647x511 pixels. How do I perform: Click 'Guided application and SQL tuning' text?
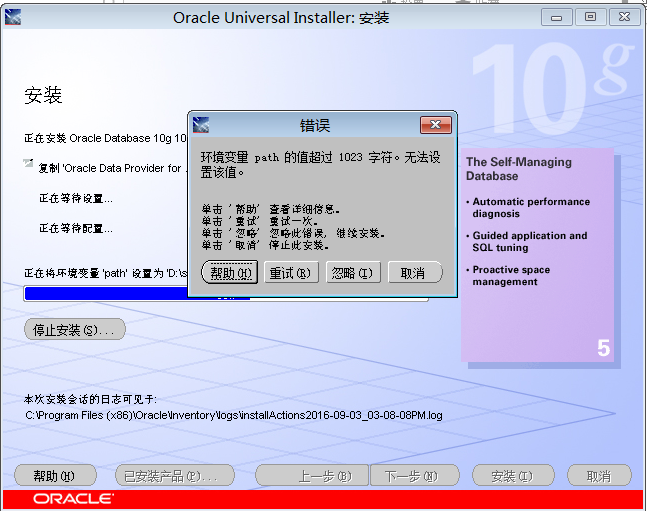530,241
